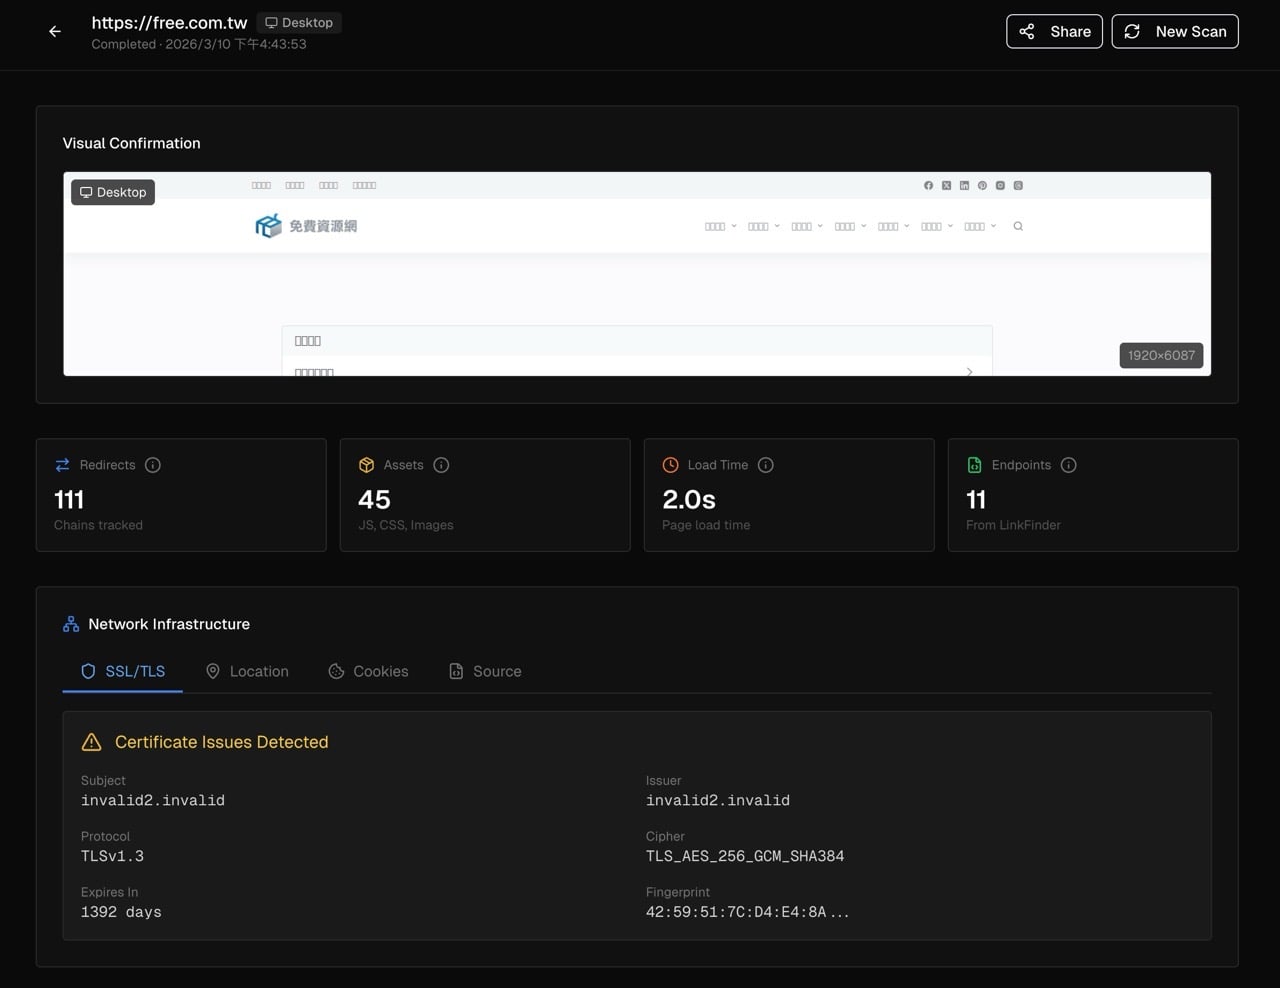
Task: Open the first dropdown menu in preview navigation
Action: tap(720, 227)
